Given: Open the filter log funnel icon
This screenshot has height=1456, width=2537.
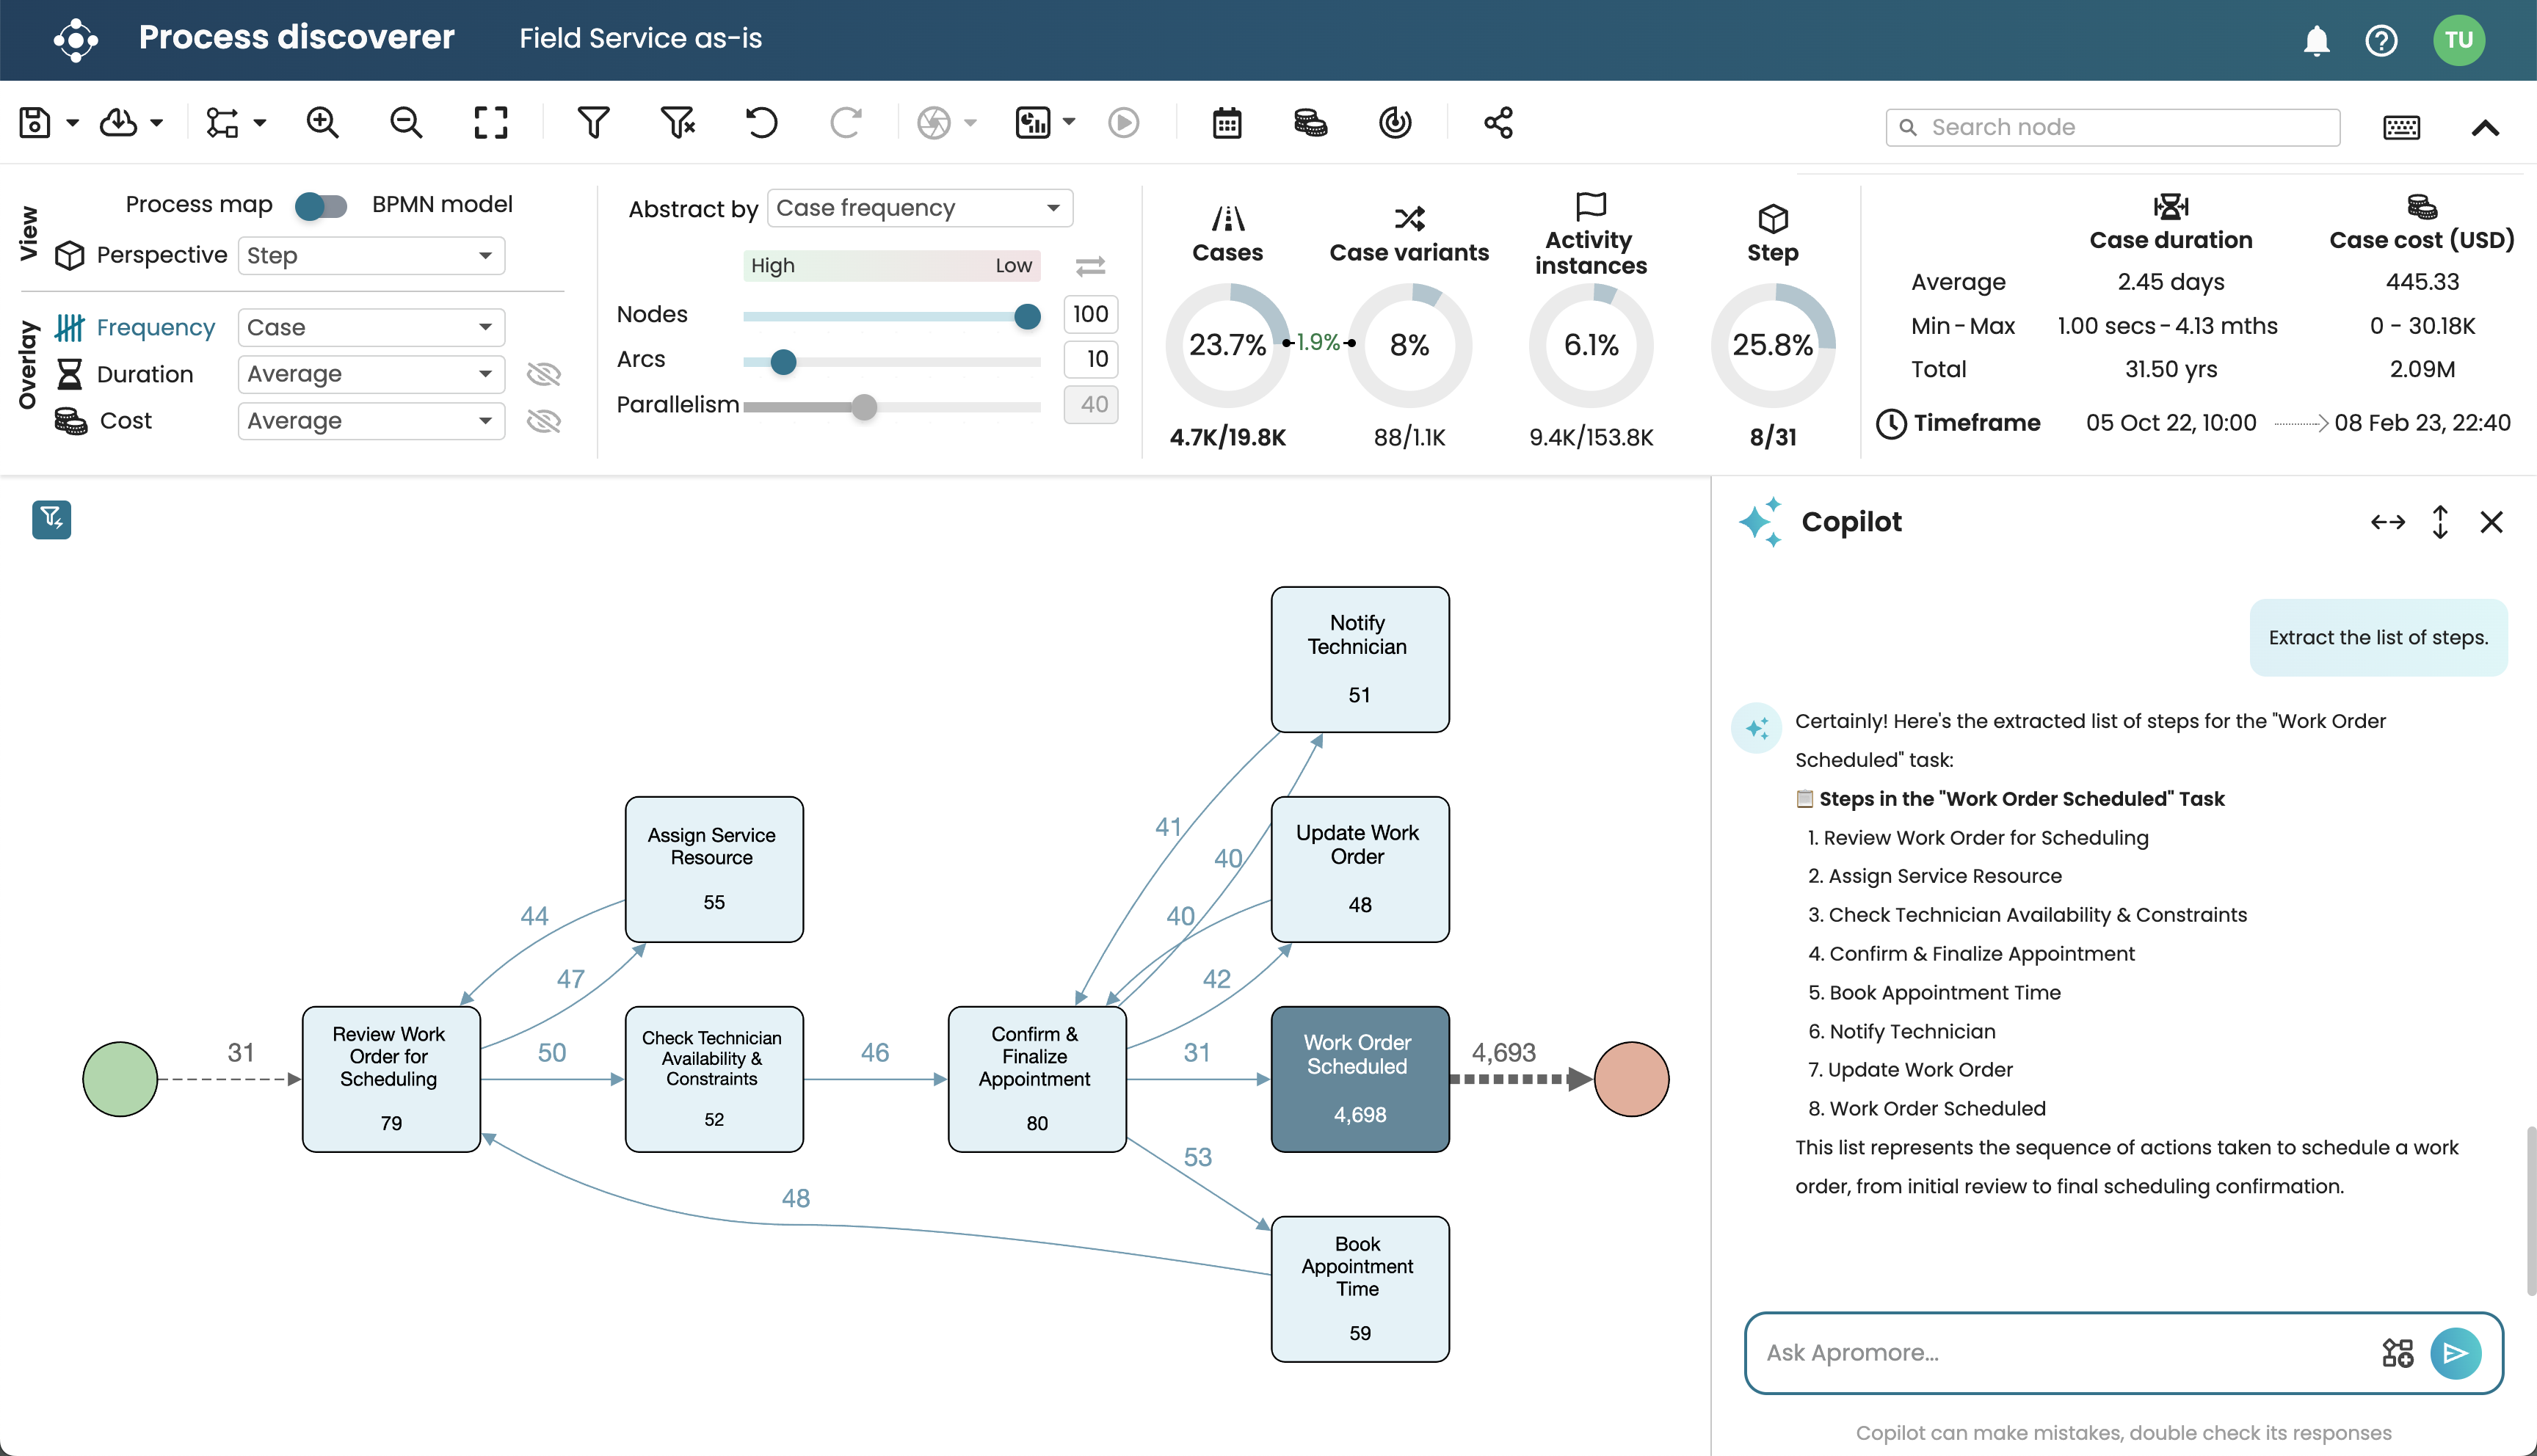Looking at the screenshot, I should tap(593, 123).
